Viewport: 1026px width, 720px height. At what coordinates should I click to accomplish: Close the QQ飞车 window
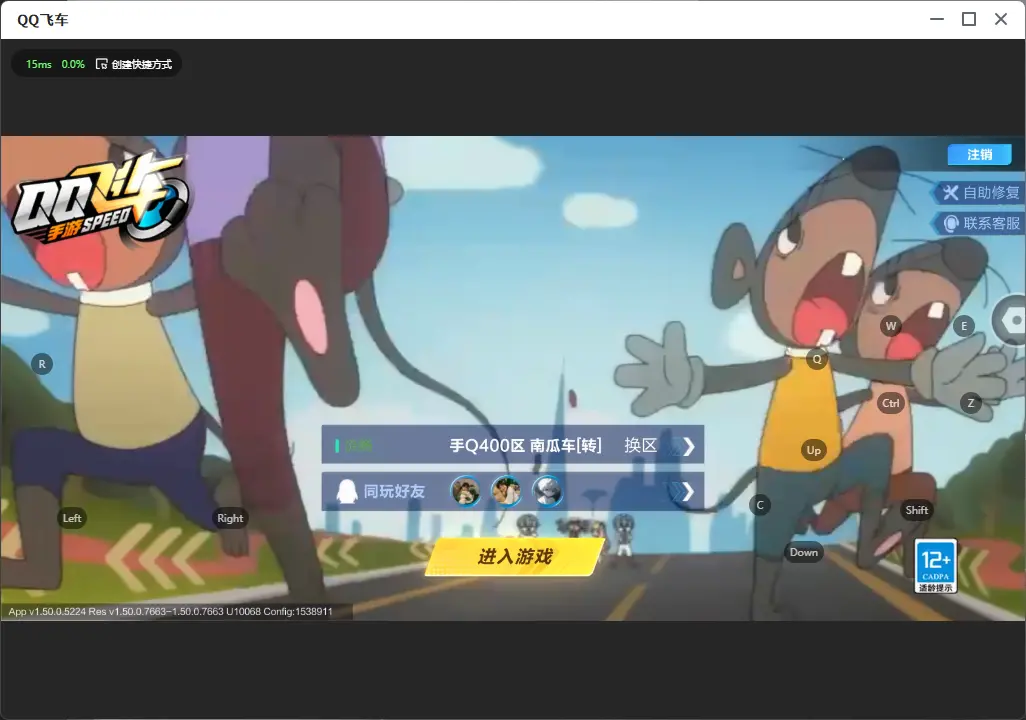coord(1001,20)
